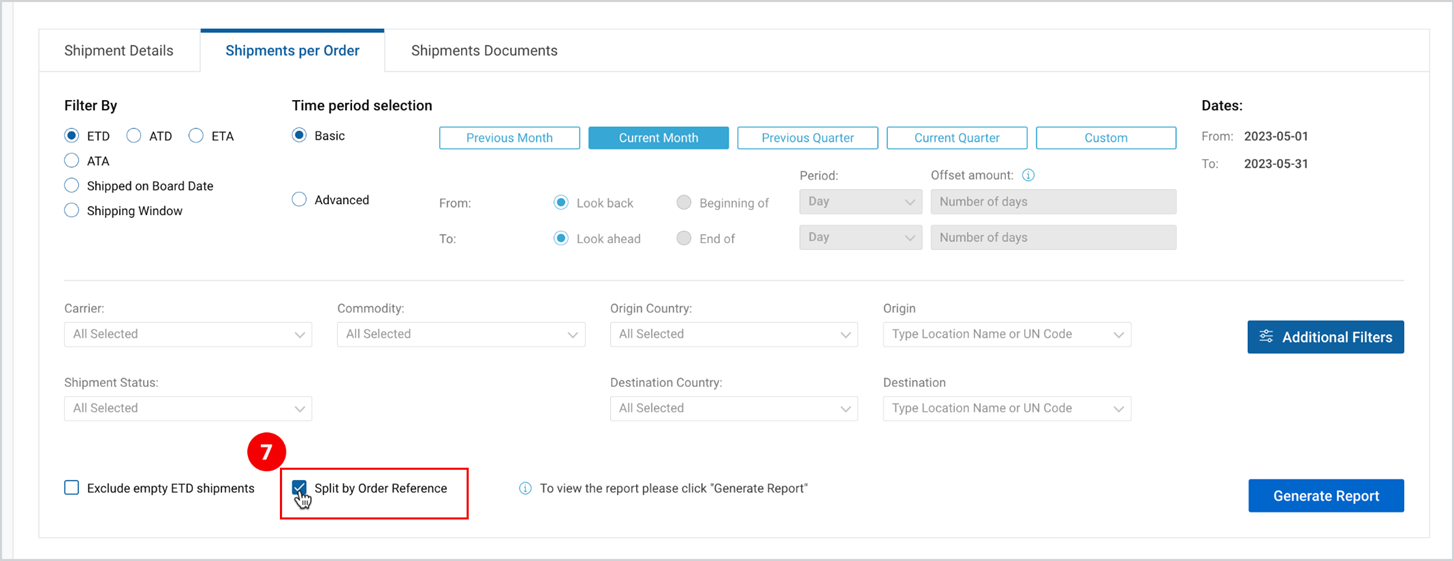Open the Destination location dropdown
The image size is (1454, 561).
(x=1007, y=408)
